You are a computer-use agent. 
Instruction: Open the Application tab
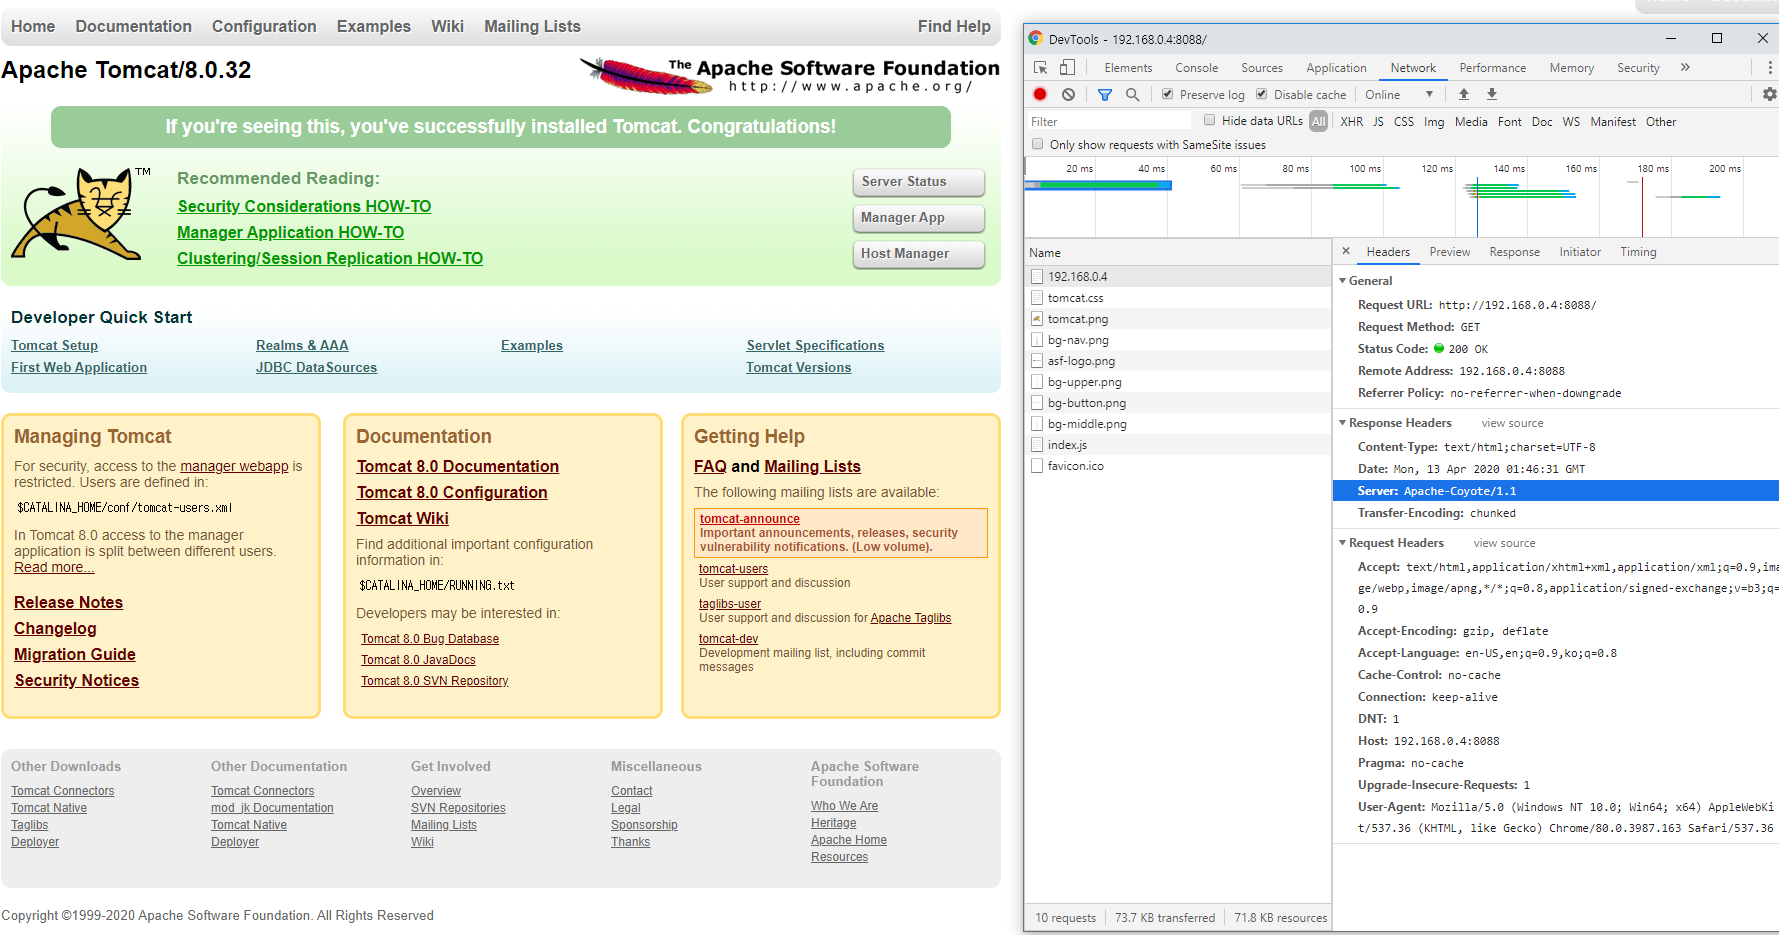(1336, 68)
